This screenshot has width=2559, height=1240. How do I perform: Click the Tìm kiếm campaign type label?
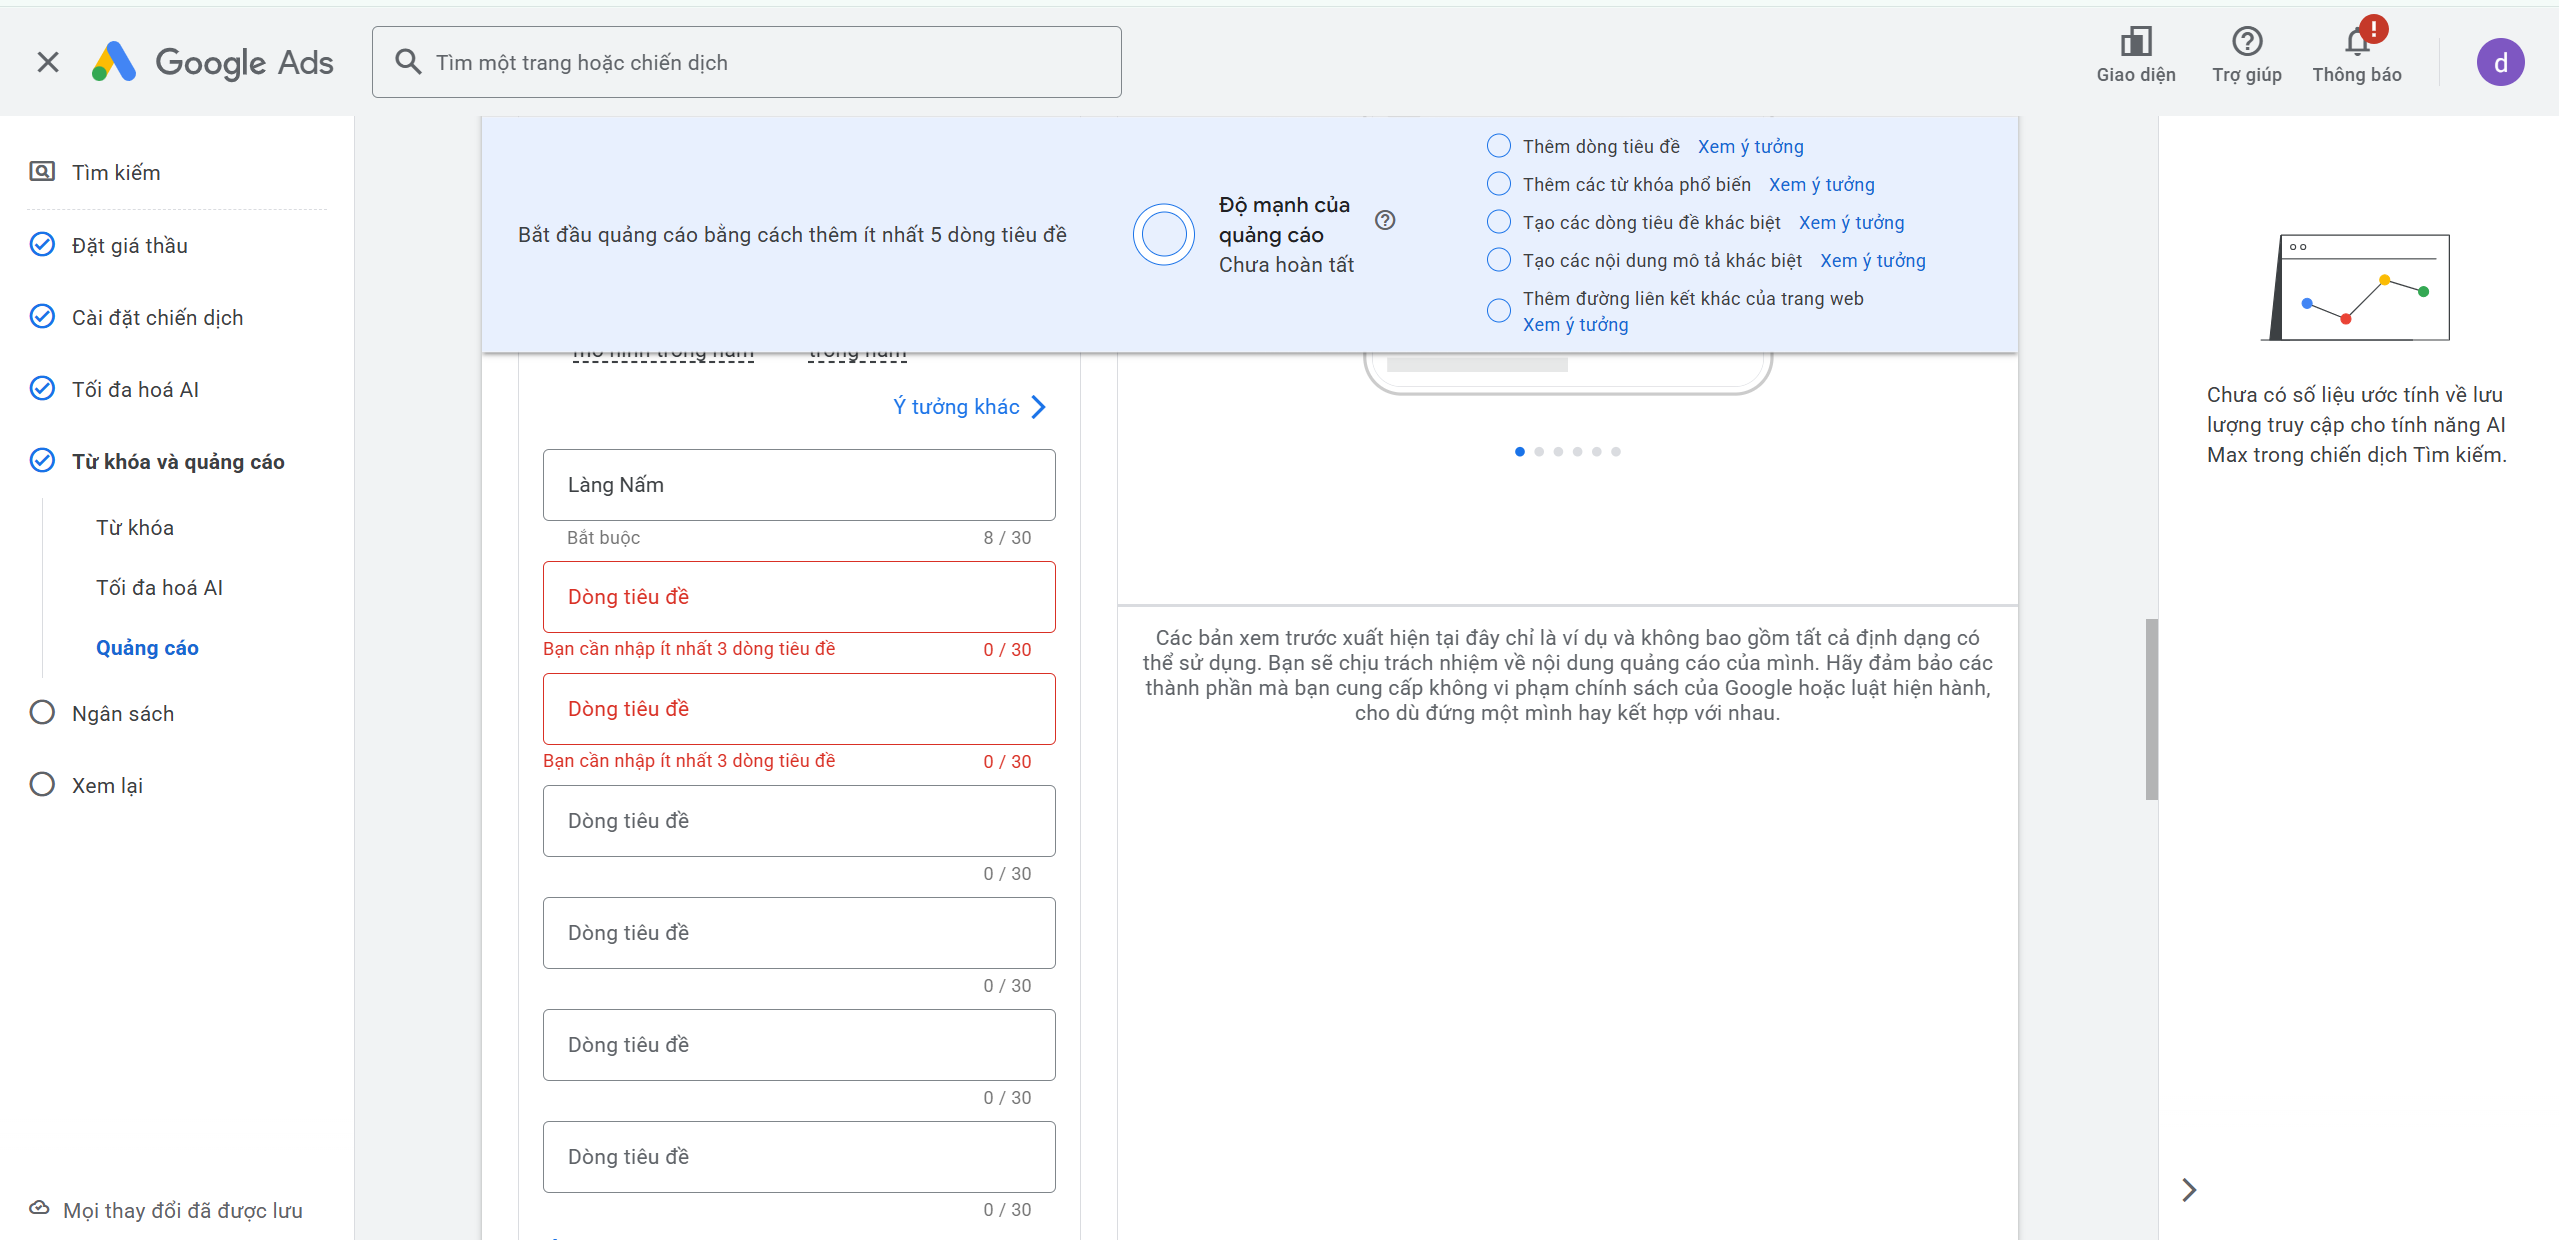116,172
